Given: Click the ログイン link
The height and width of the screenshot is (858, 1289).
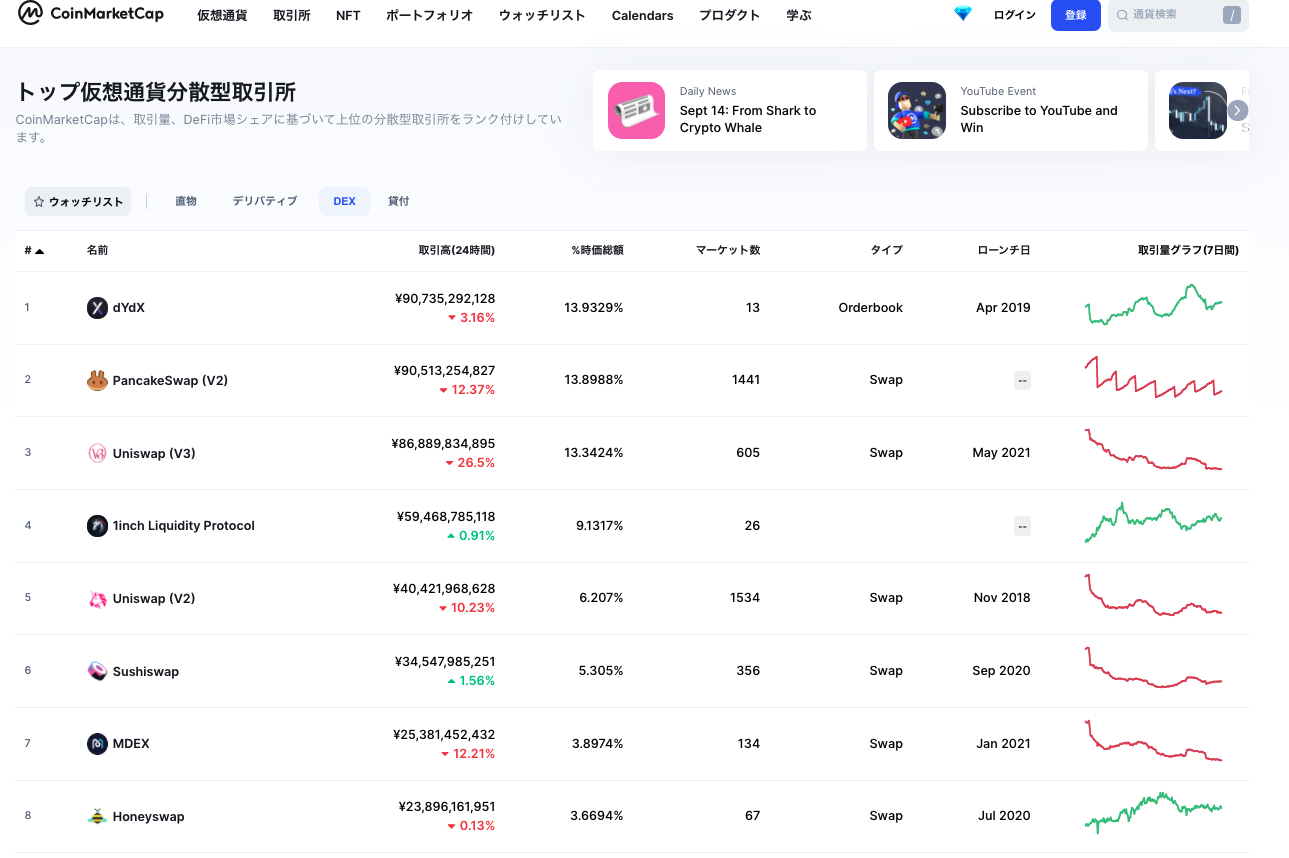Looking at the screenshot, I should tap(1014, 16).
